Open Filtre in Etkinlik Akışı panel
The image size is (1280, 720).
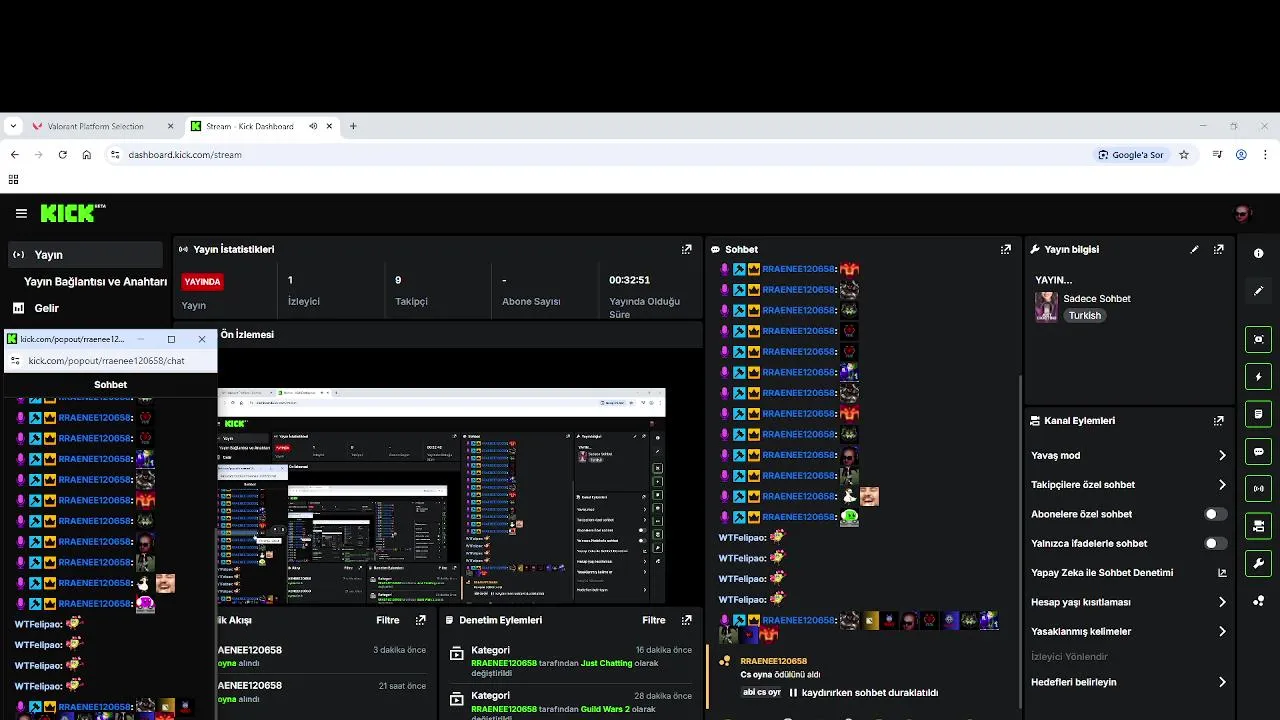tap(387, 620)
